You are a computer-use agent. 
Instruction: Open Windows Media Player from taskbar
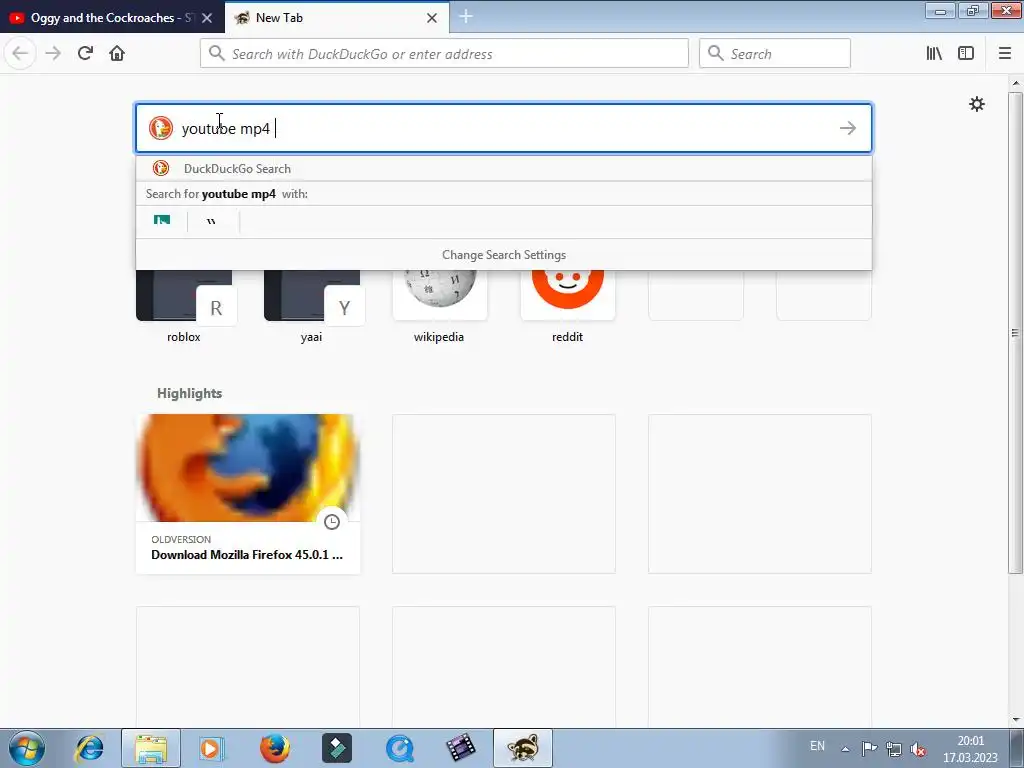pyautogui.click(x=211, y=748)
